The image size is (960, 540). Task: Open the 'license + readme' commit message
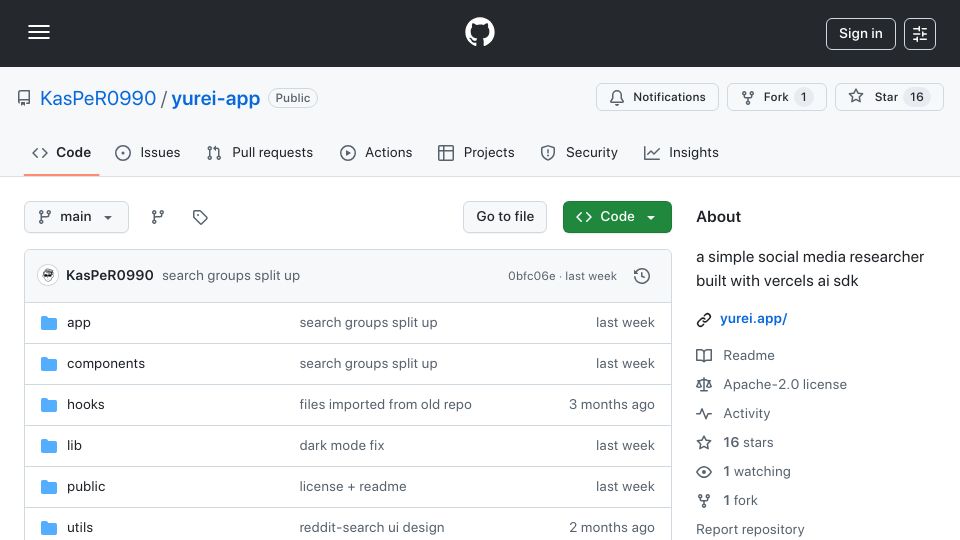(x=353, y=487)
